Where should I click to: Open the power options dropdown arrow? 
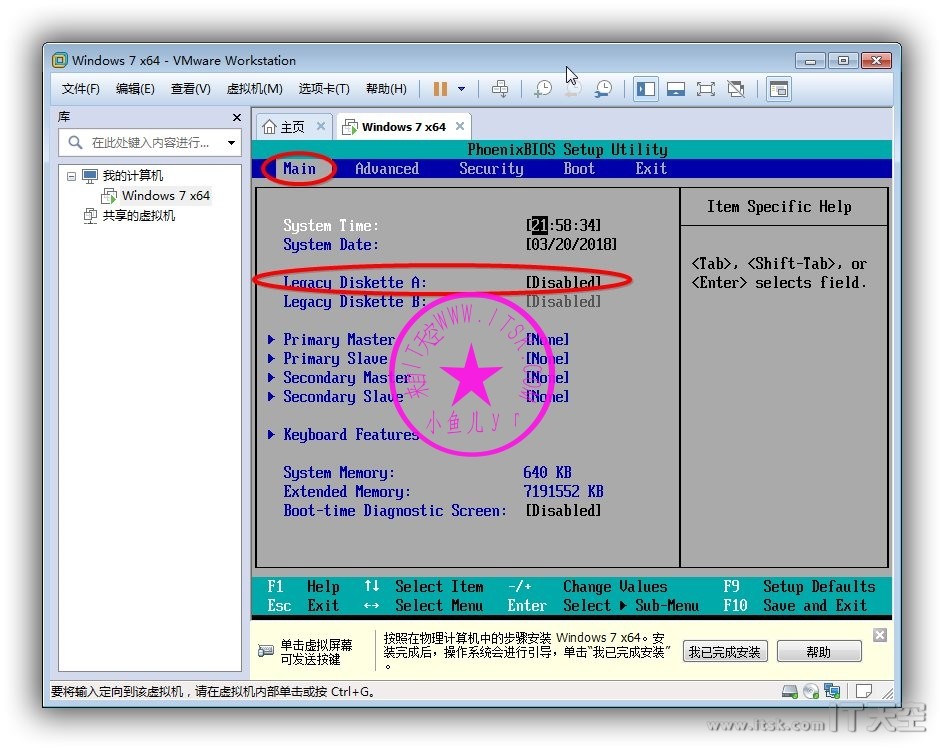tap(461, 89)
